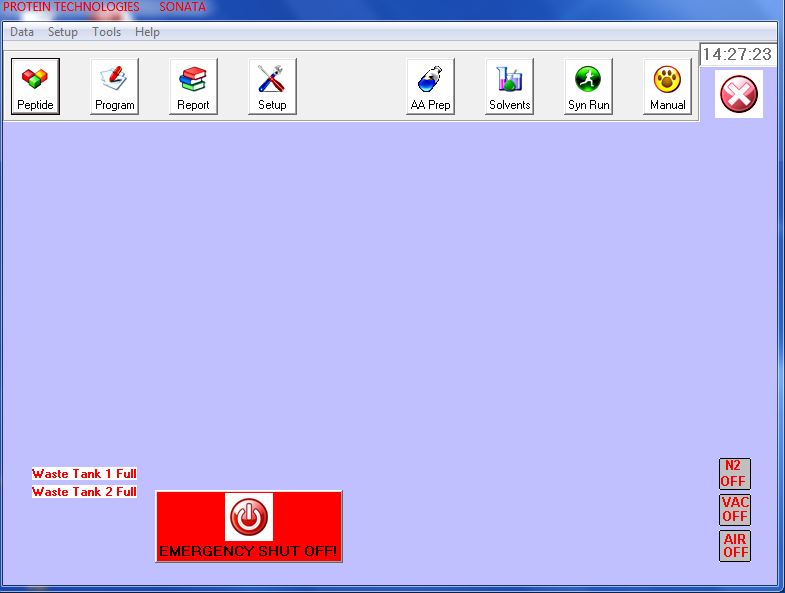Click the Waste Tank 2 Full warning
Screen dimensions: 785x593
point(84,492)
